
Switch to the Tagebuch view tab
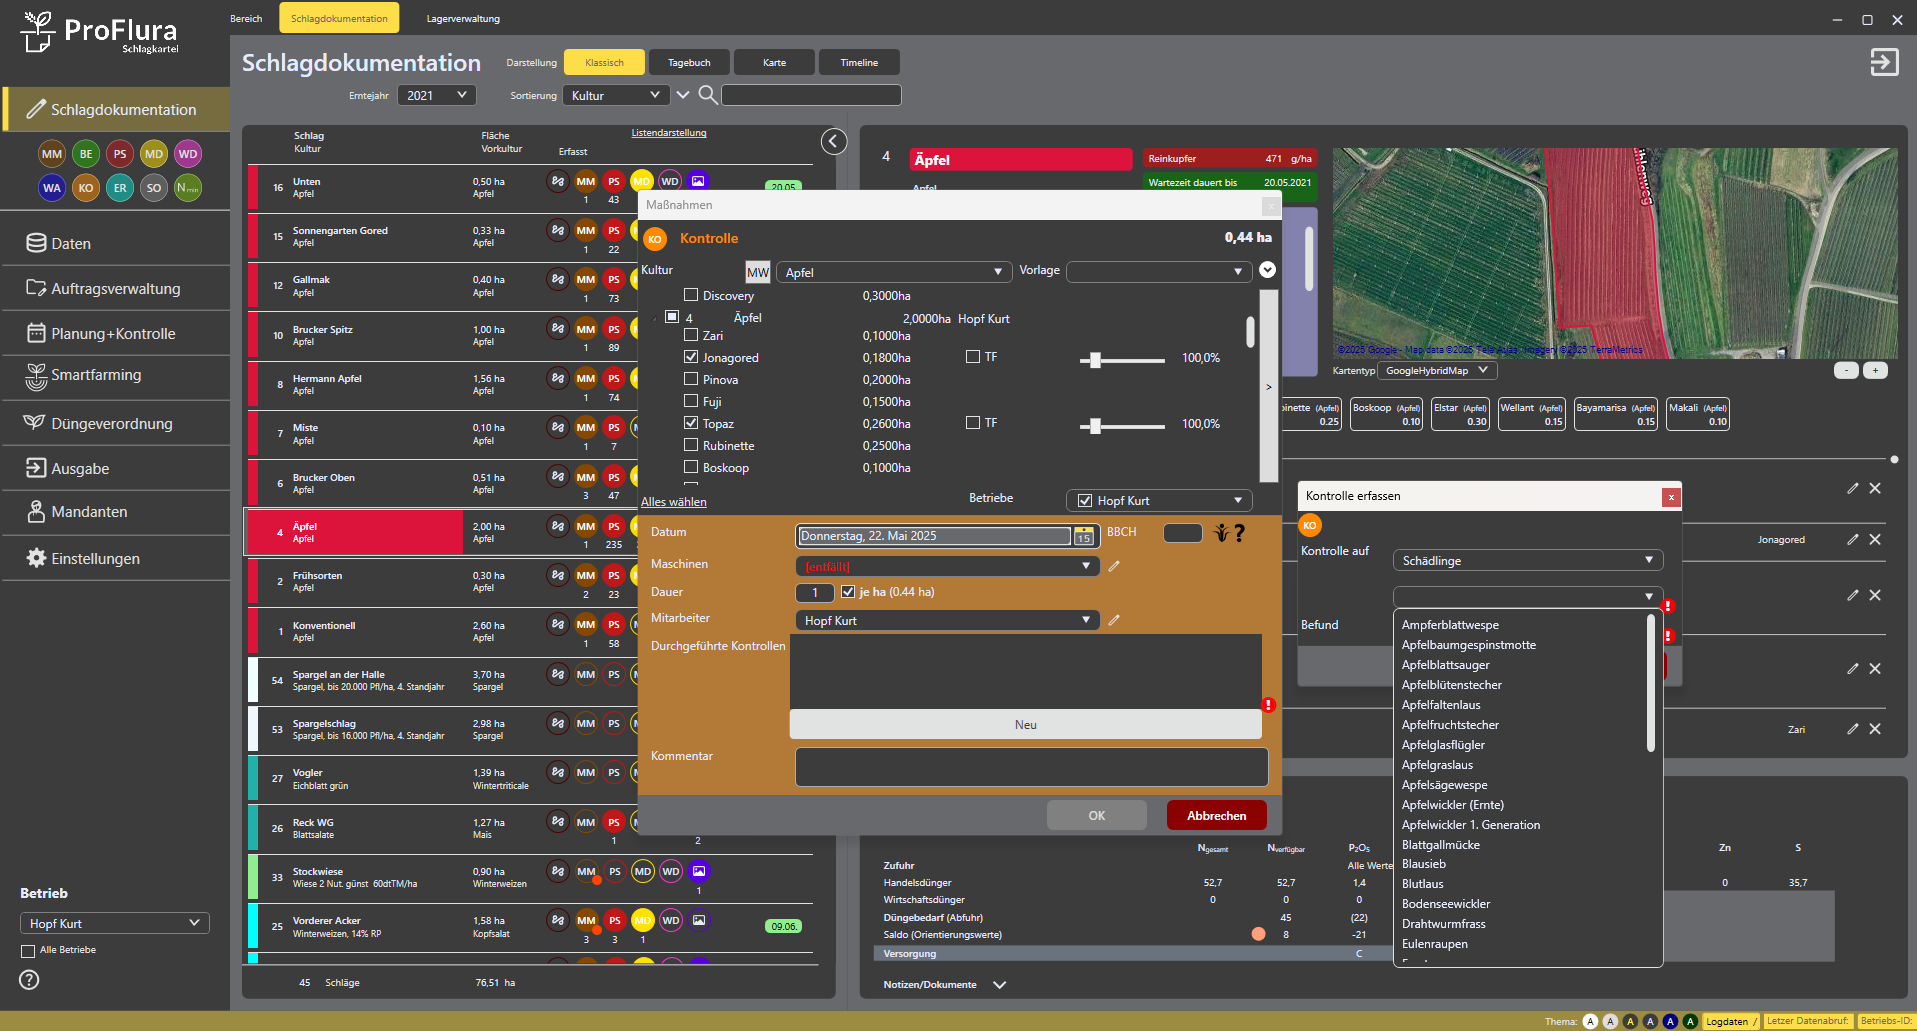[x=689, y=63]
